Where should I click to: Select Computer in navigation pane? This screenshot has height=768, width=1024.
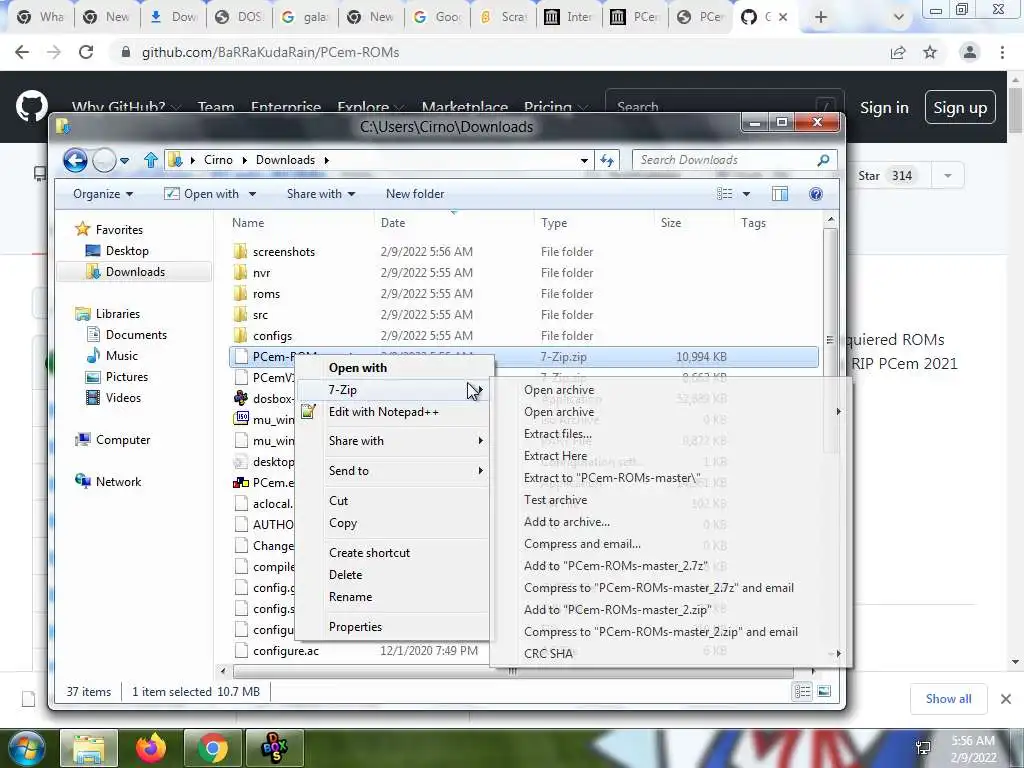click(x=123, y=440)
